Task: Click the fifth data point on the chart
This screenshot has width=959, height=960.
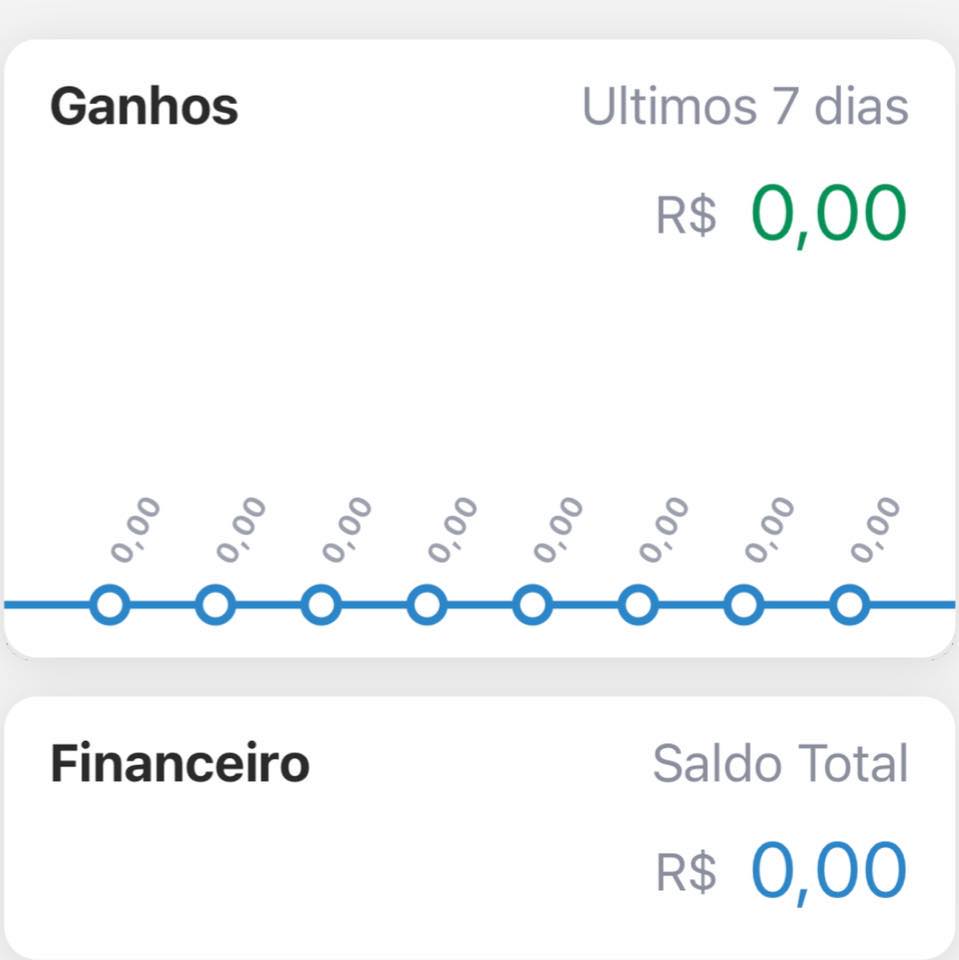Action: (532, 605)
